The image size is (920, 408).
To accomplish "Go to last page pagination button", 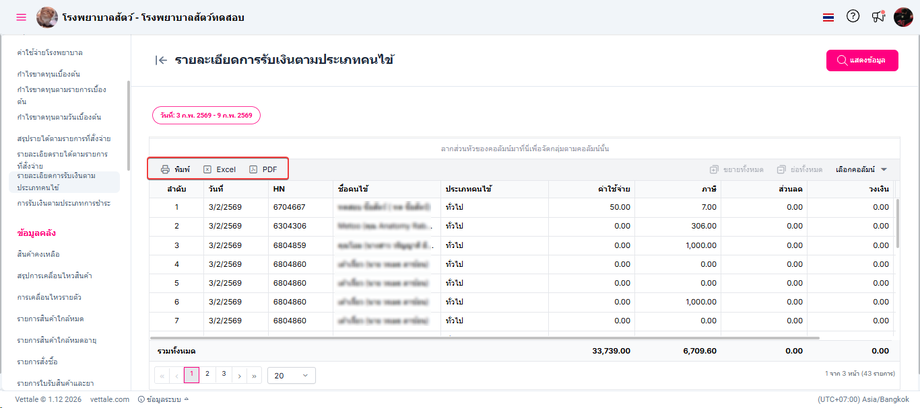I will click(255, 375).
